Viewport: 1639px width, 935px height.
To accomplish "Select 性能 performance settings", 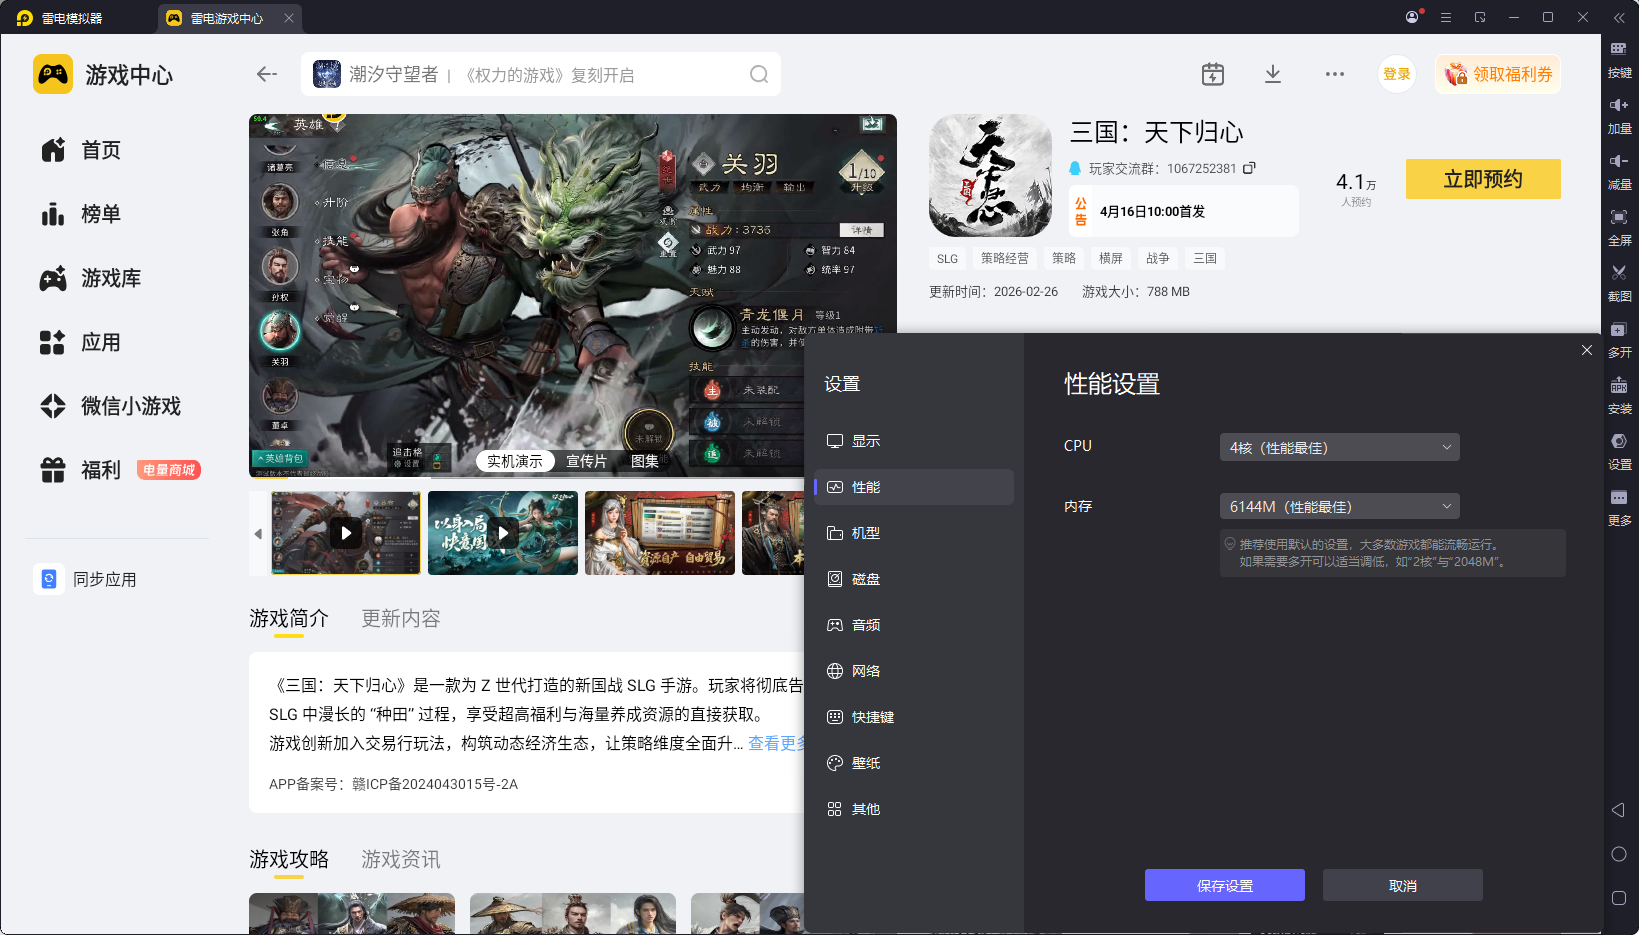I will coord(914,487).
